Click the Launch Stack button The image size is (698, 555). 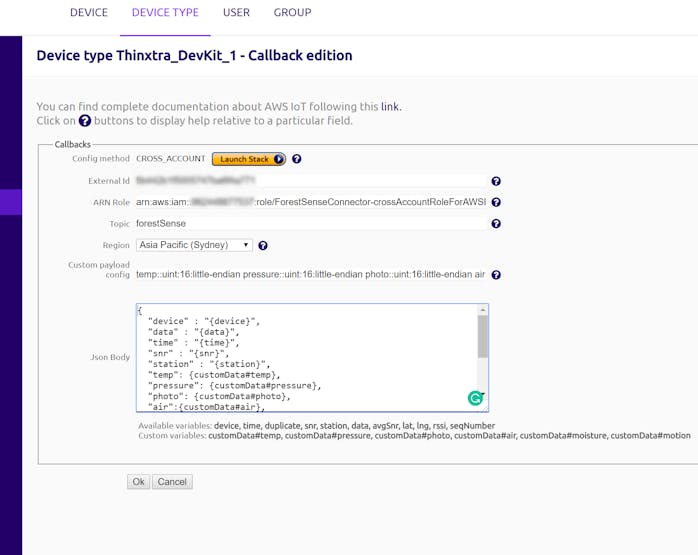pos(249,159)
